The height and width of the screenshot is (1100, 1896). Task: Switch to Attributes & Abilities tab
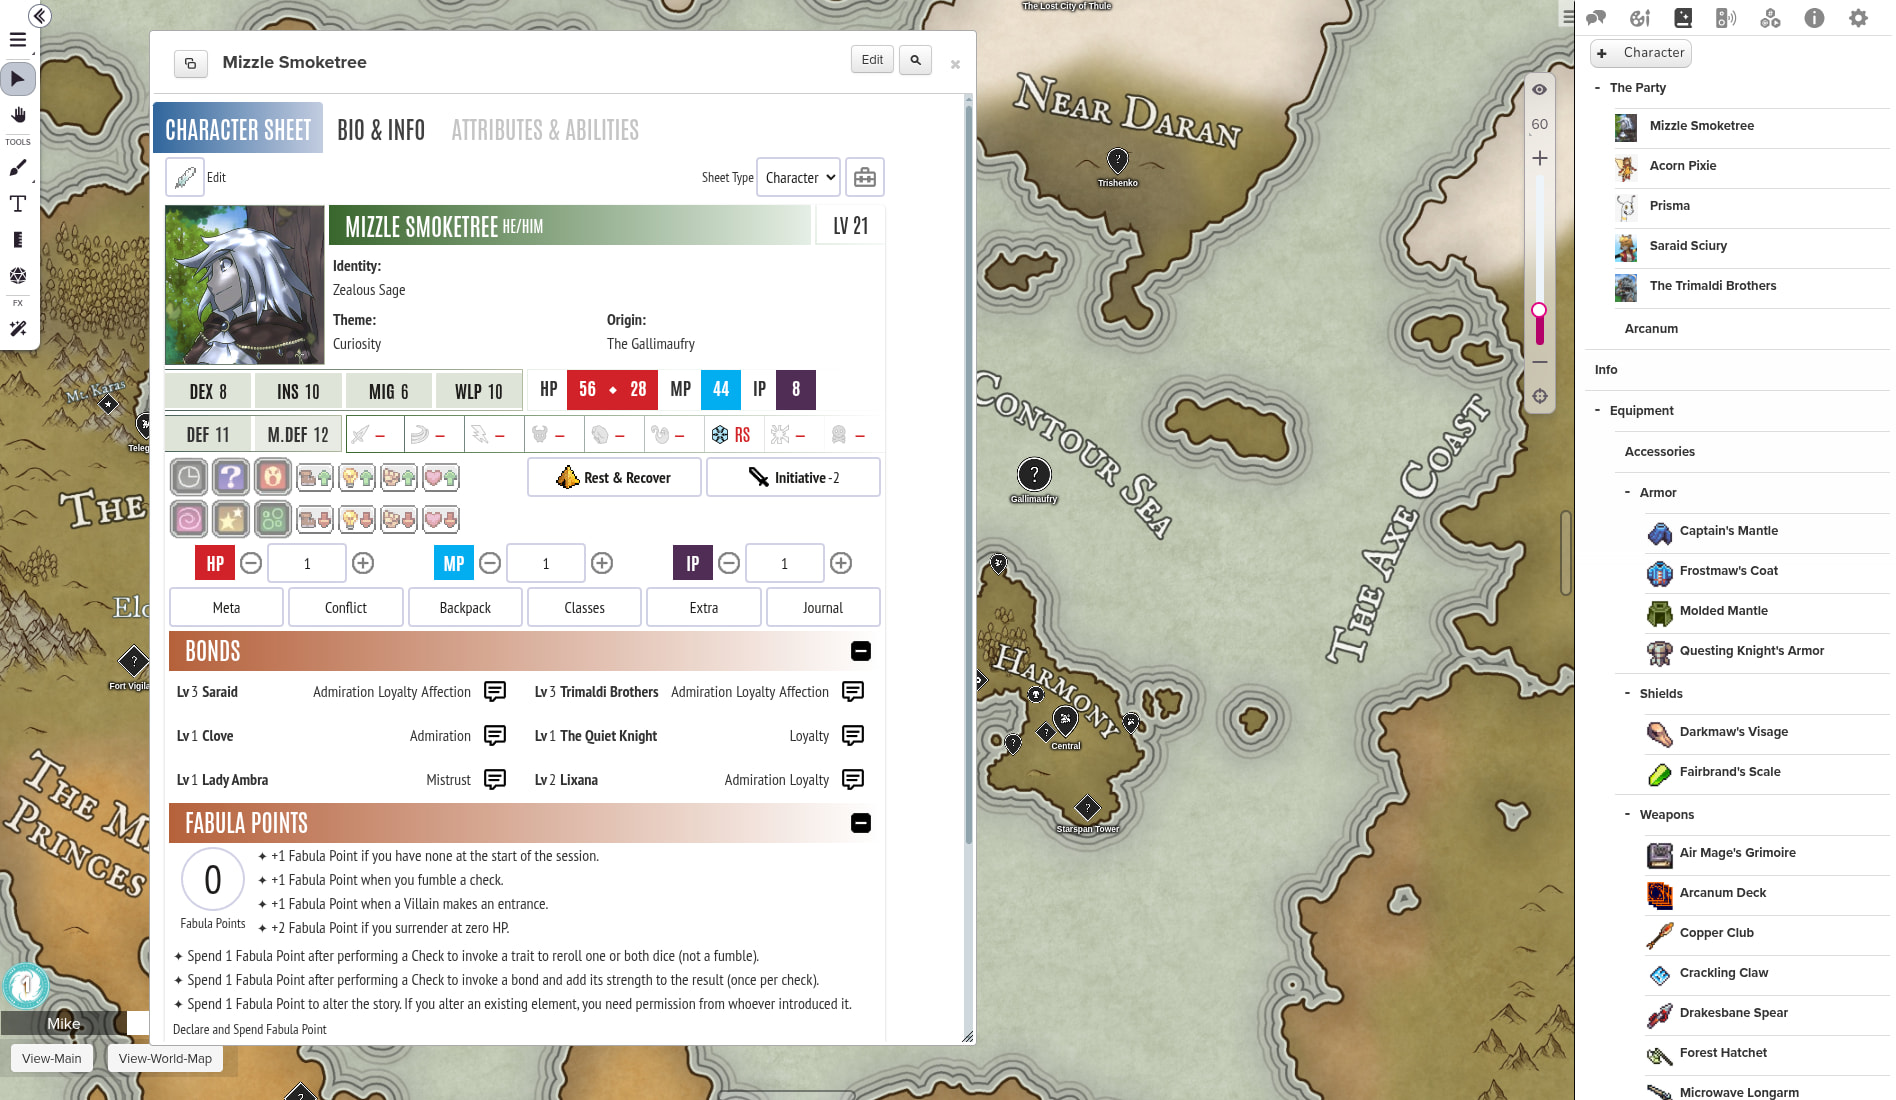pyautogui.click(x=545, y=130)
